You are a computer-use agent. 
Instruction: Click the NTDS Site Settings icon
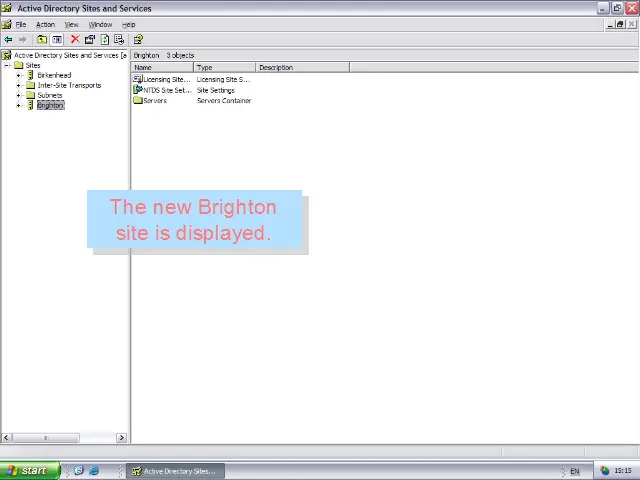pyautogui.click(x=138, y=90)
